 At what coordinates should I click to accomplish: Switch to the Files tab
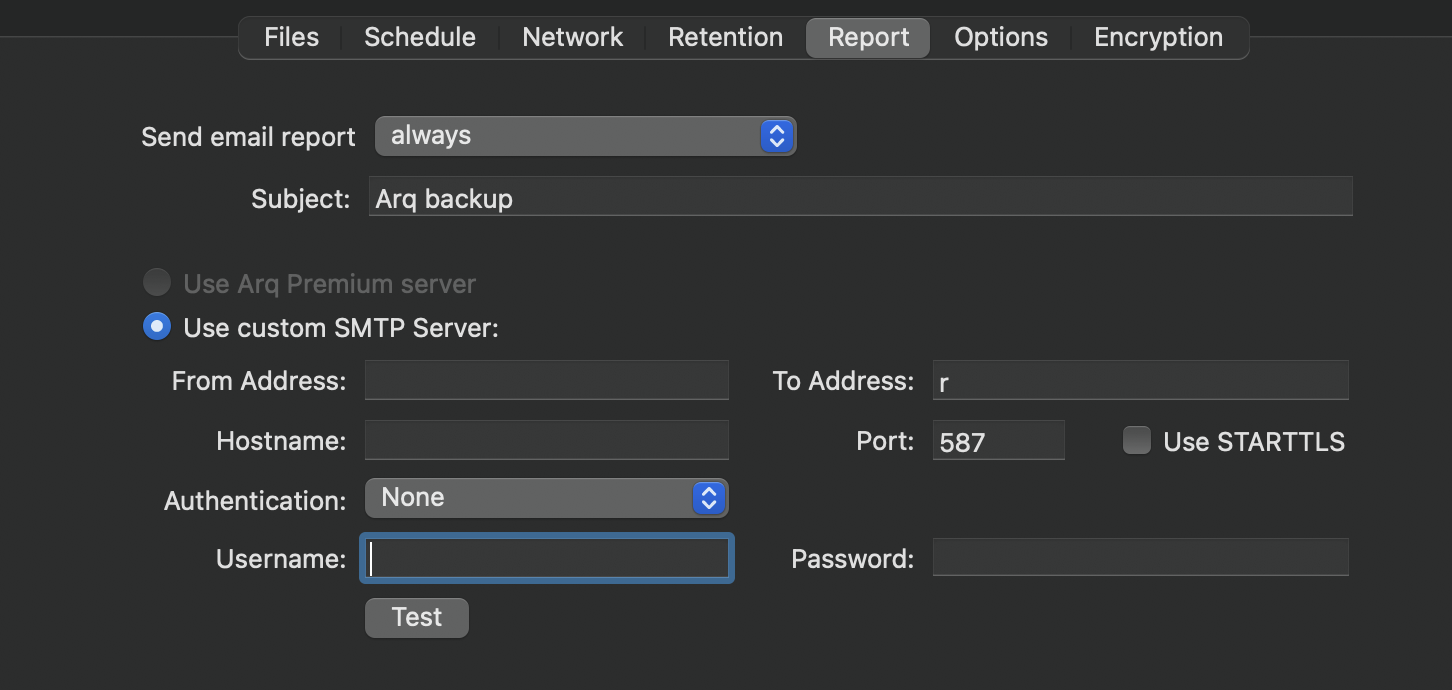pos(291,38)
